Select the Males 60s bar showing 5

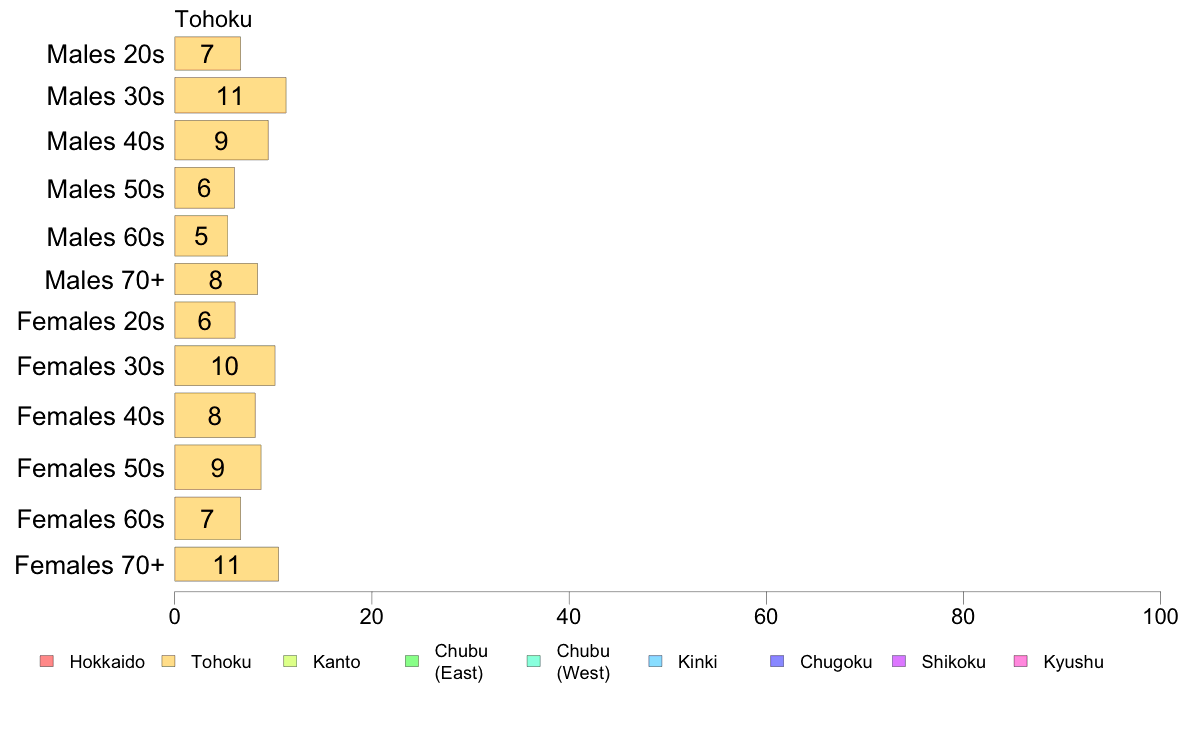point(201,236)
